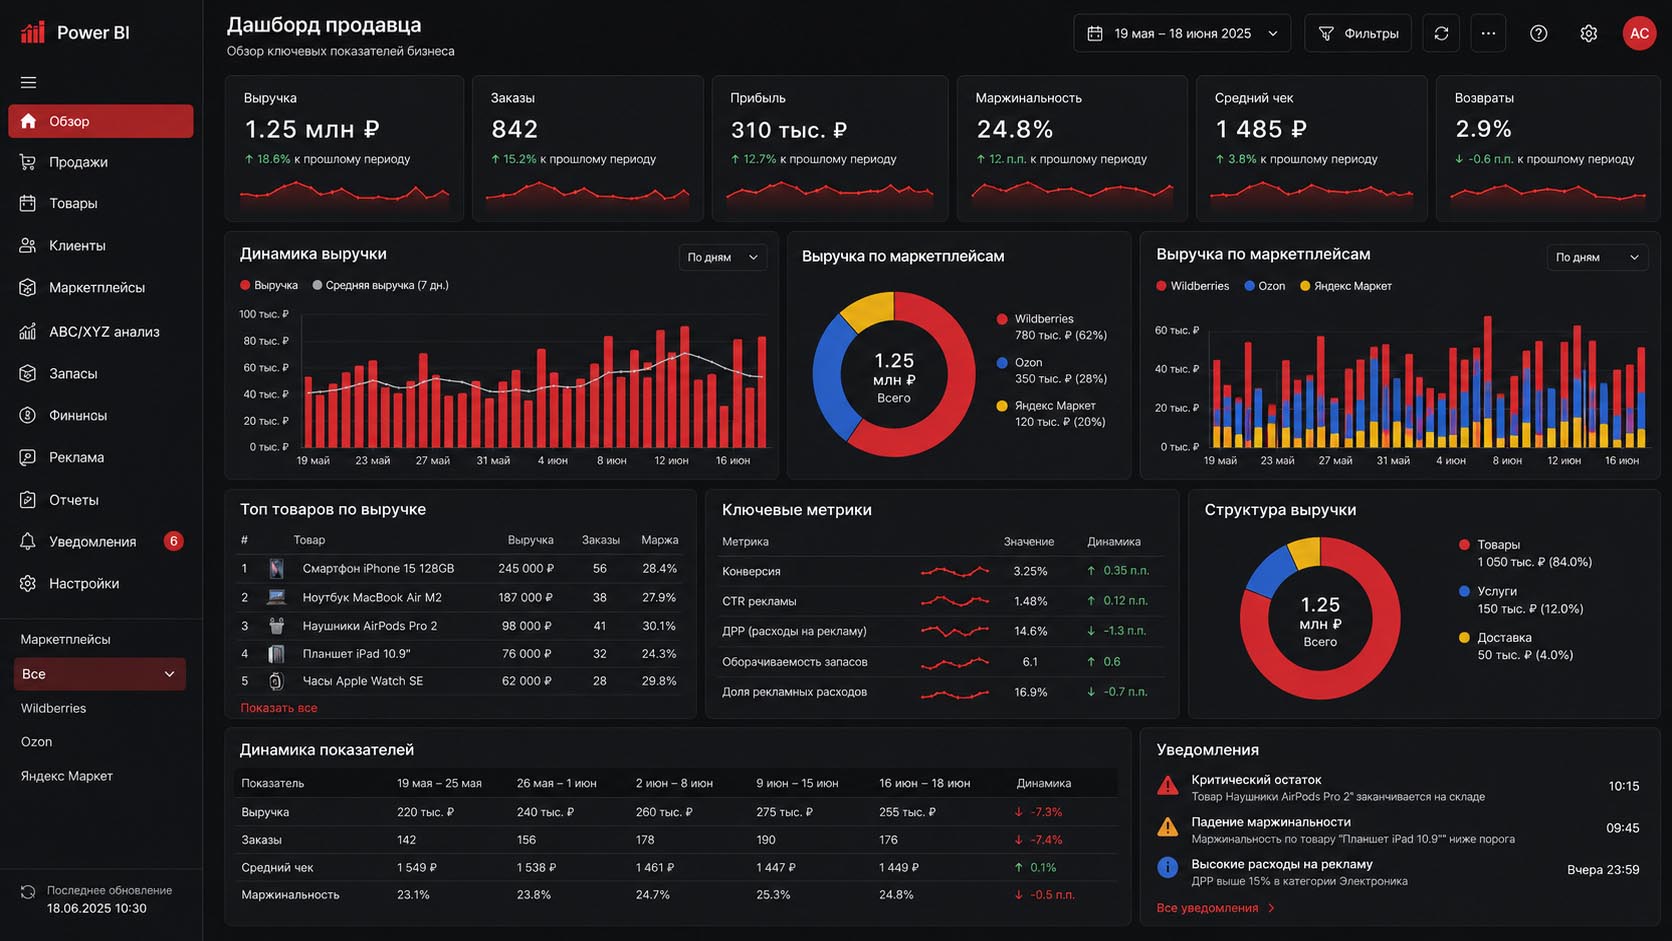Image resolution: width=1672 pixels, height=941 pixels.
Task: Toggle the Выручка legend dot in Динамика выручки
Action: tap(245, 285)
